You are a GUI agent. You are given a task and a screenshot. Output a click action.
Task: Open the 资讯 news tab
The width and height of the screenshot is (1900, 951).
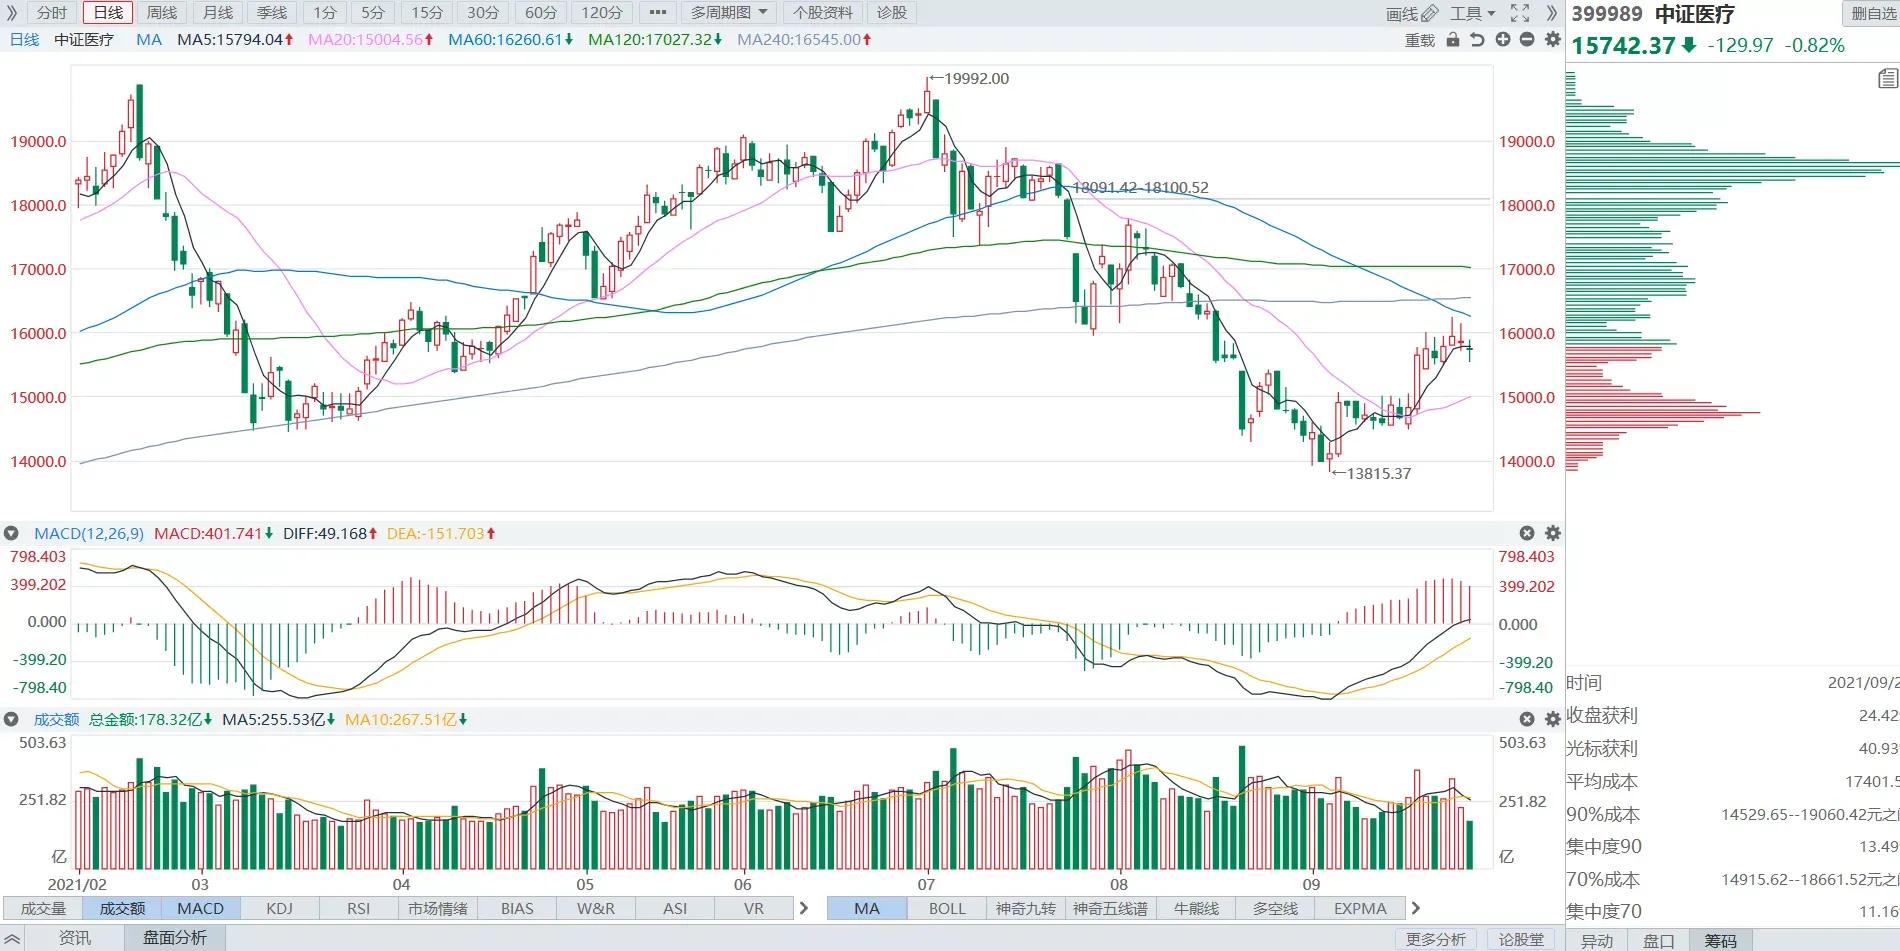(75, 938)
